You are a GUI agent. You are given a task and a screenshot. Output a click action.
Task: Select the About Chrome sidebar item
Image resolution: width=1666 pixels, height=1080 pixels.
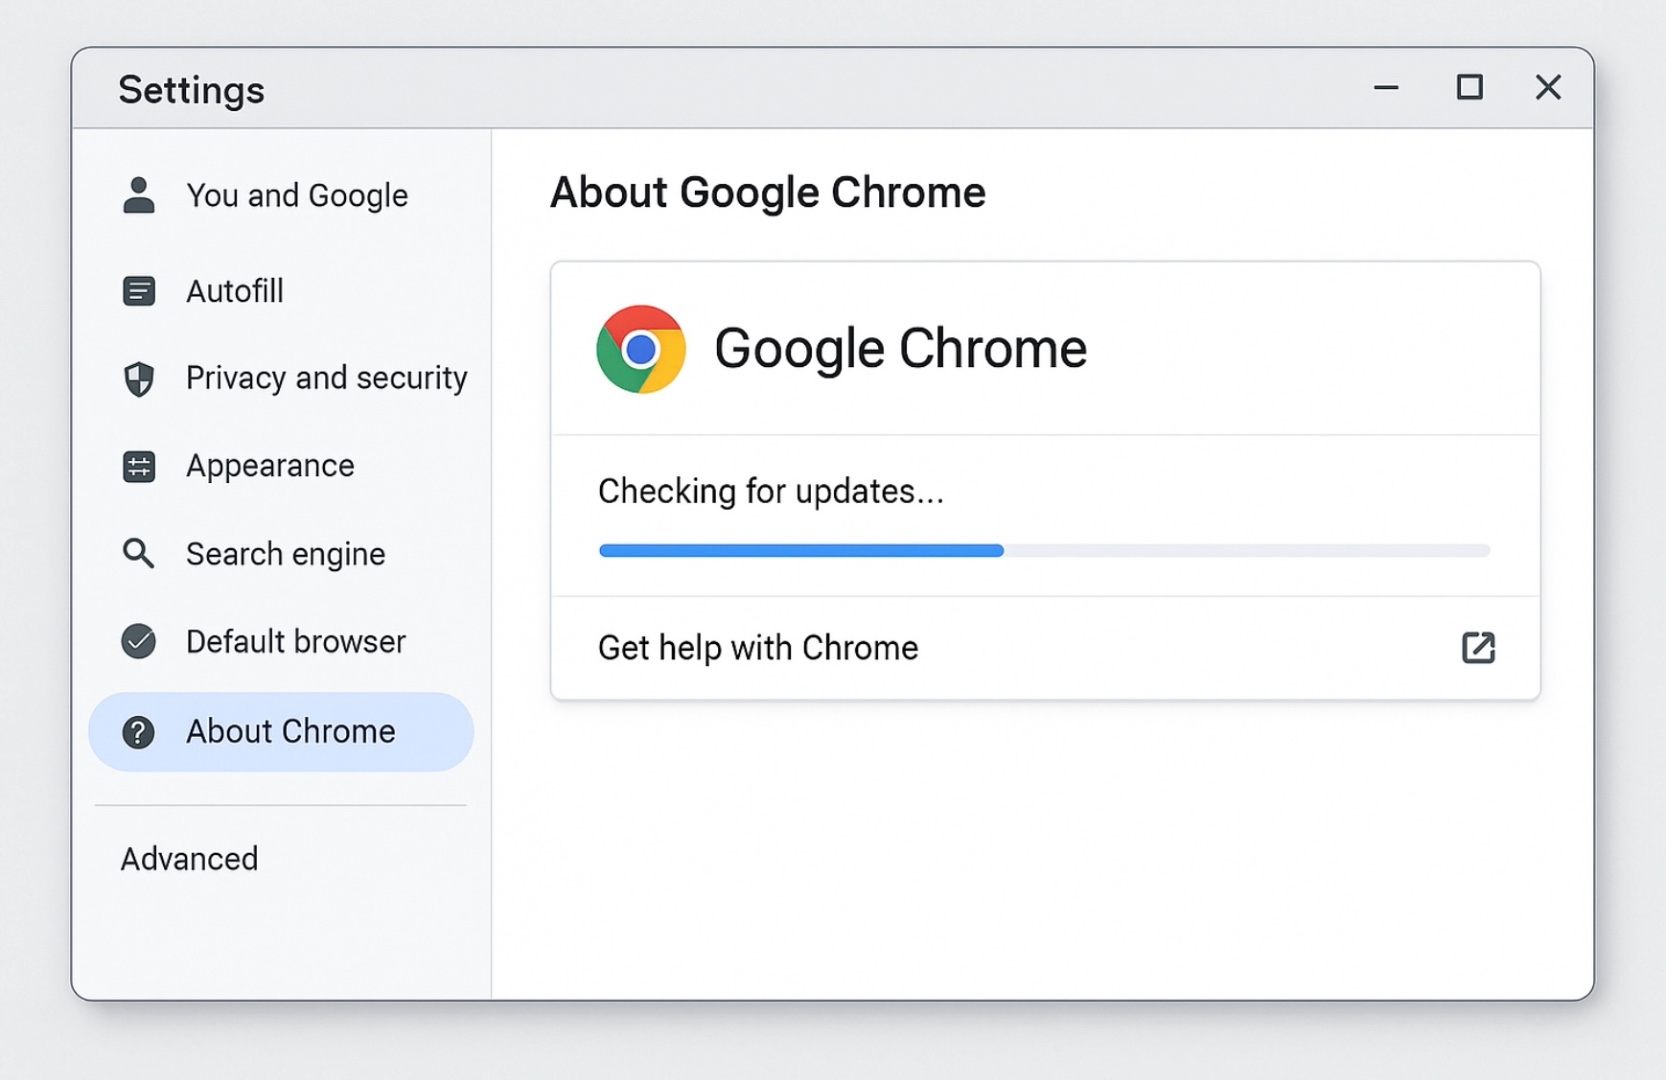point(281,732)
